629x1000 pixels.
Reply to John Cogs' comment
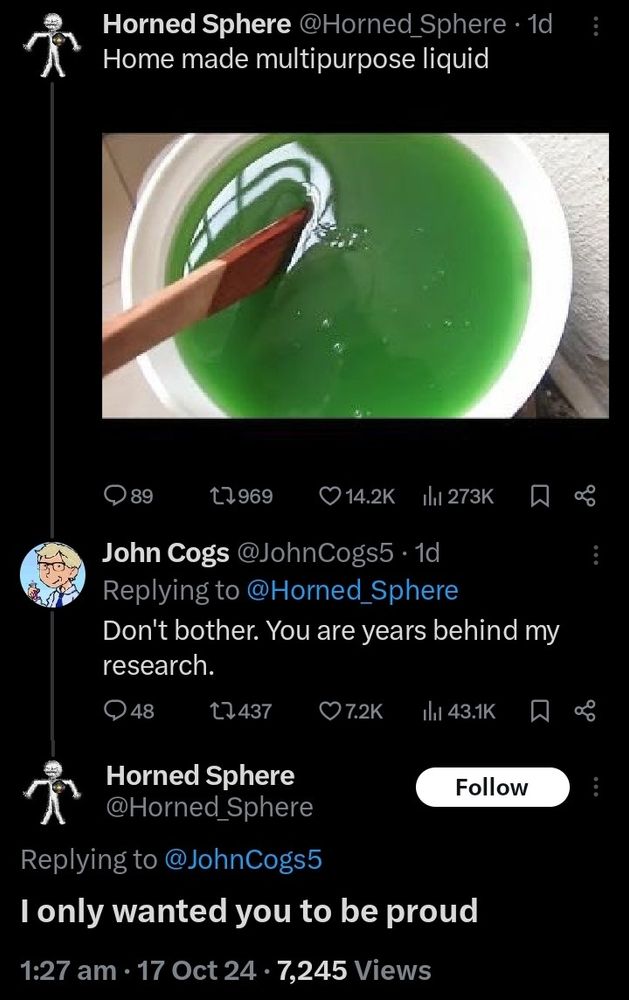point(116,711)
